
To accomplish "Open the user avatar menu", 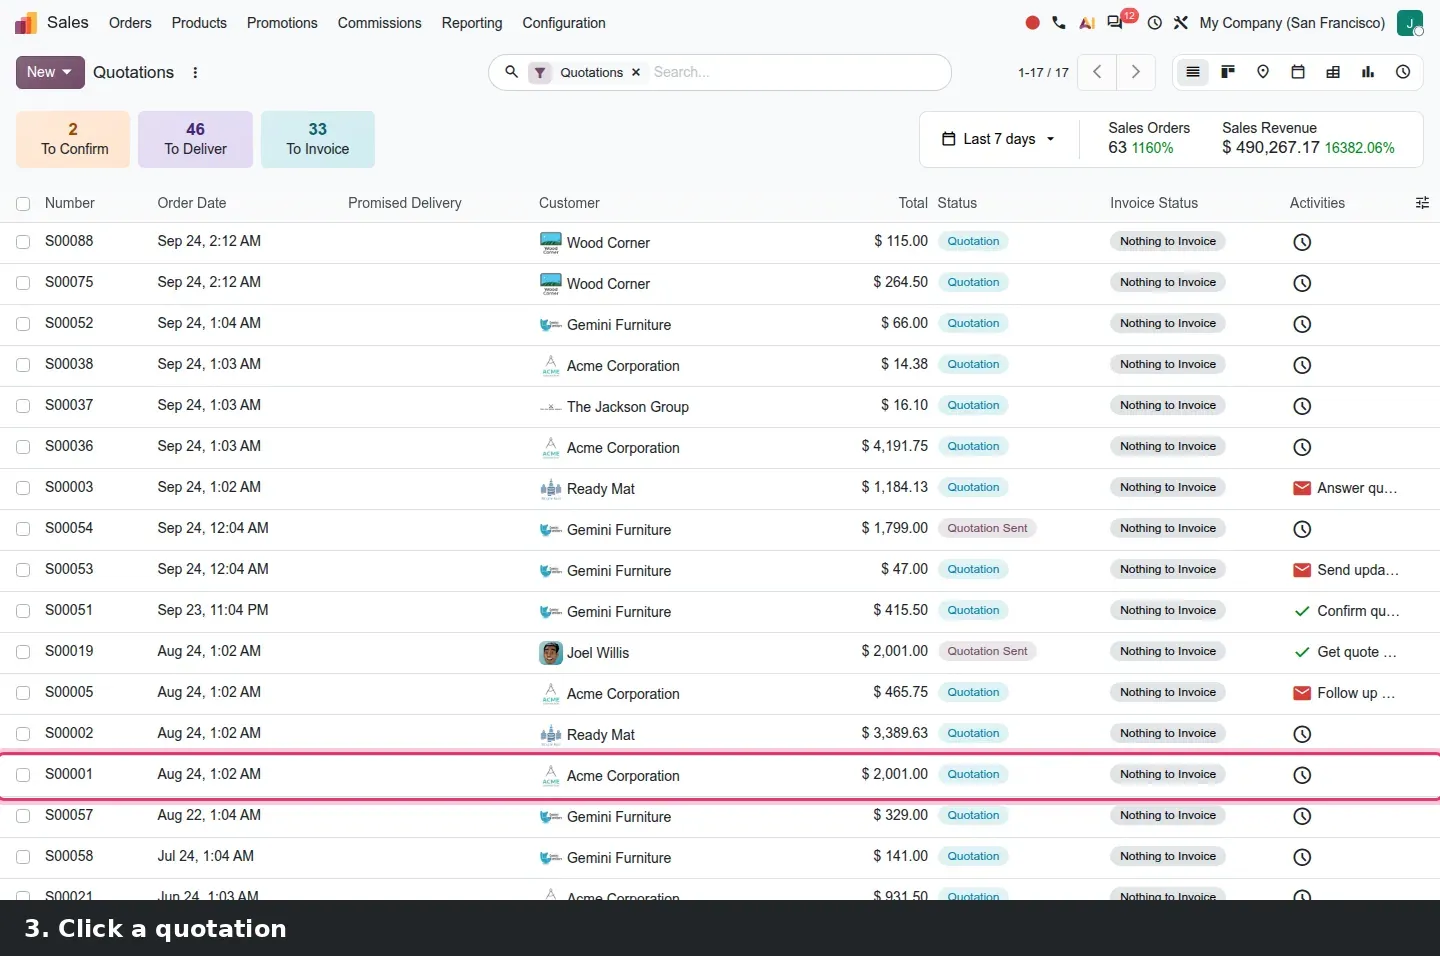I will (x=1410, y=23).
